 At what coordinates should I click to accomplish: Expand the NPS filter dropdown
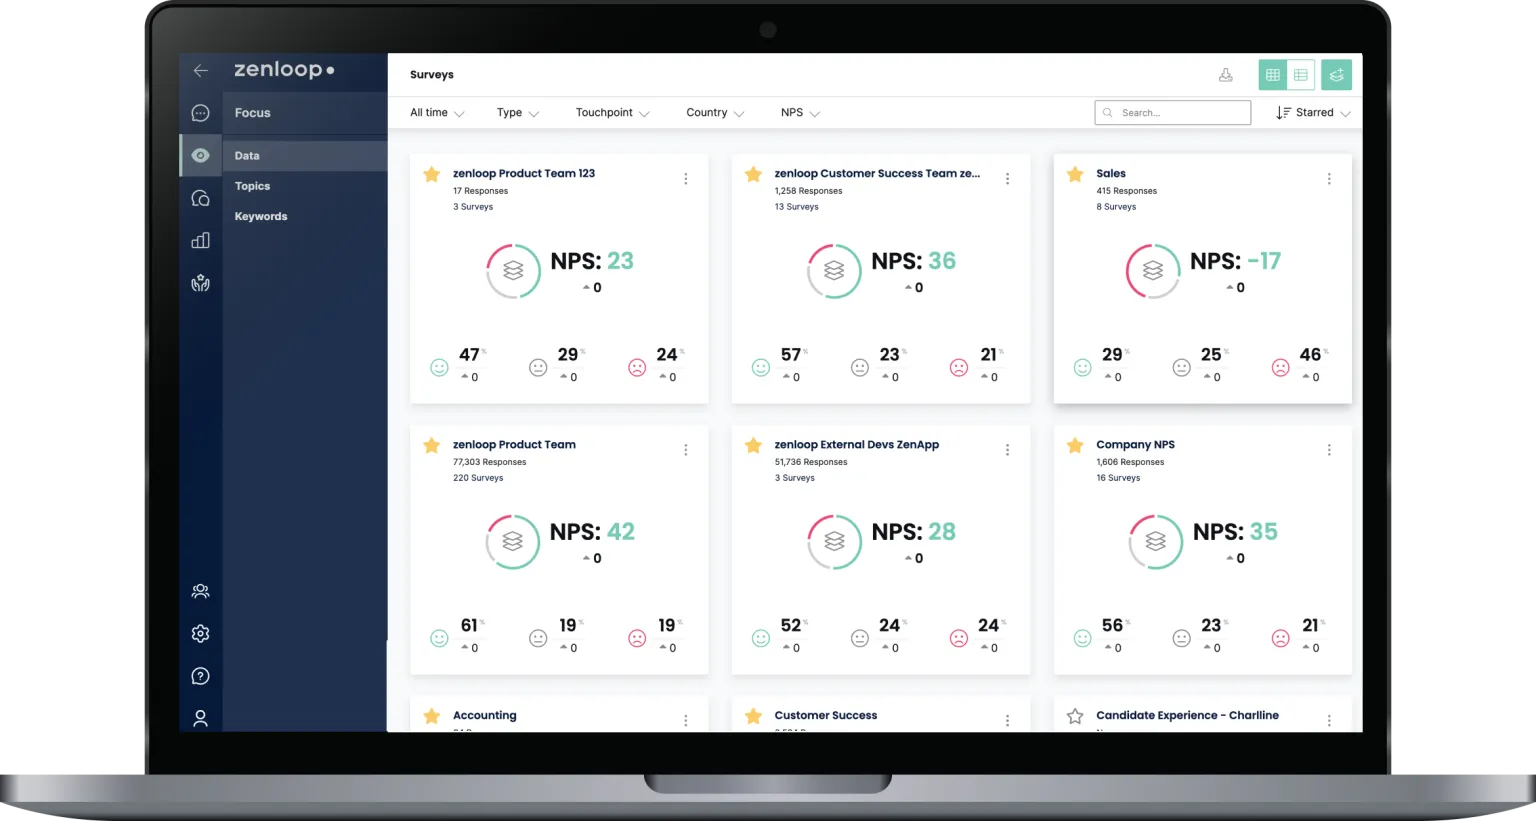tap(800, 113)
